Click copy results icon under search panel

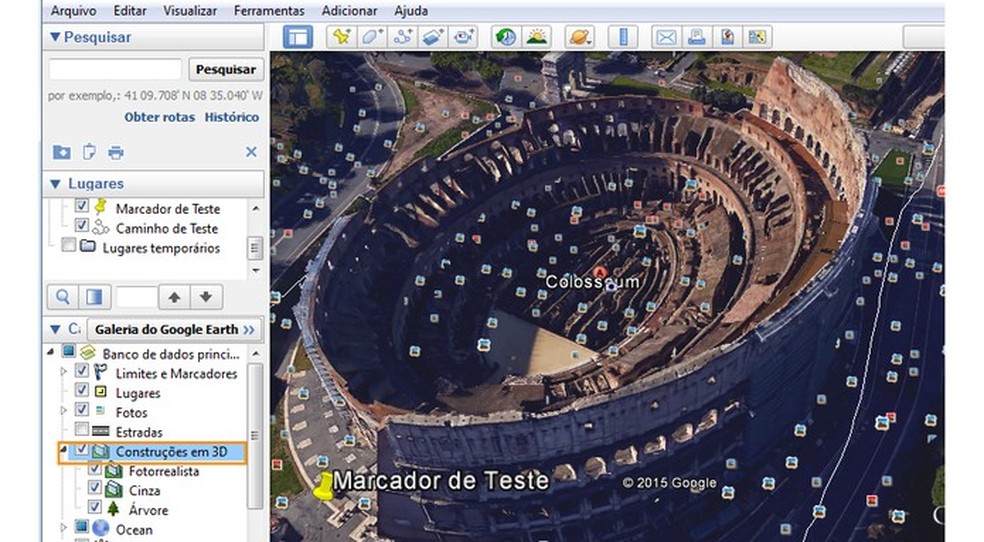[x=89, y=152]
